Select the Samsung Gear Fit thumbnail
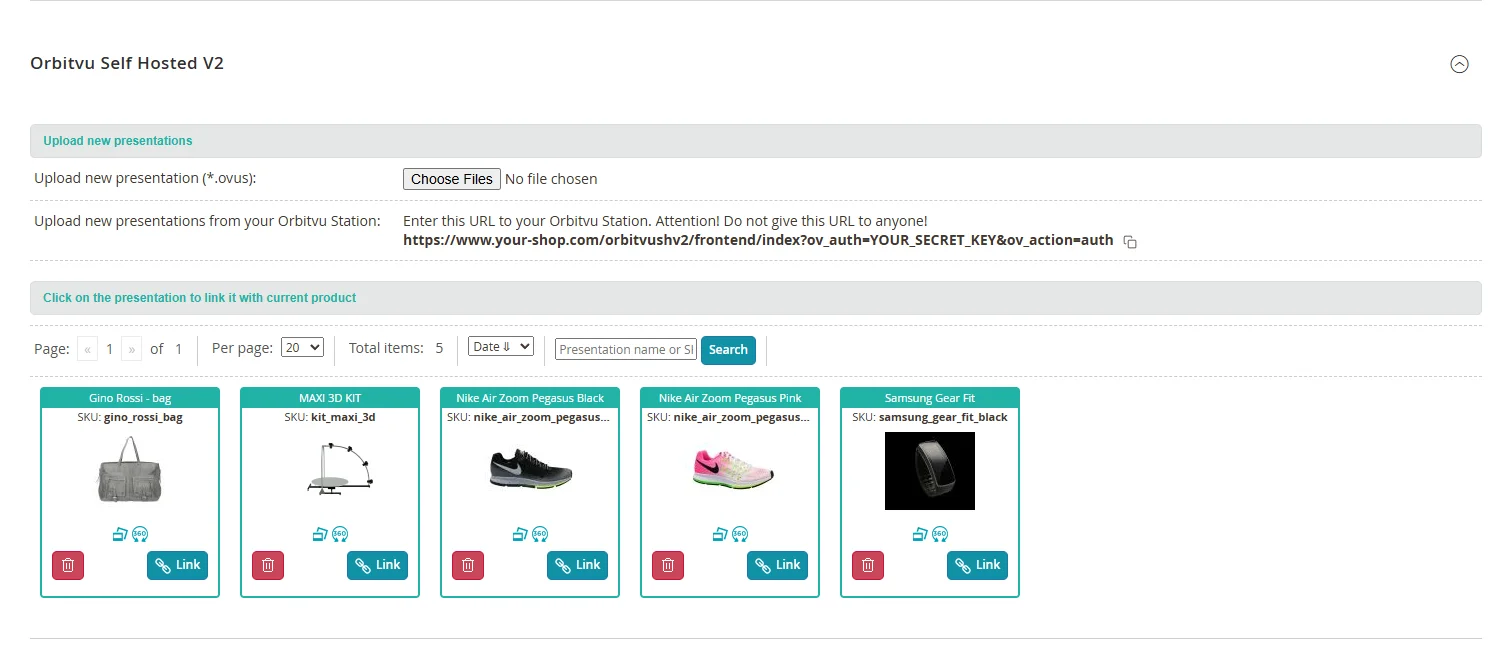Screen dimensions: 1512x671 click(x=930, y=471)
